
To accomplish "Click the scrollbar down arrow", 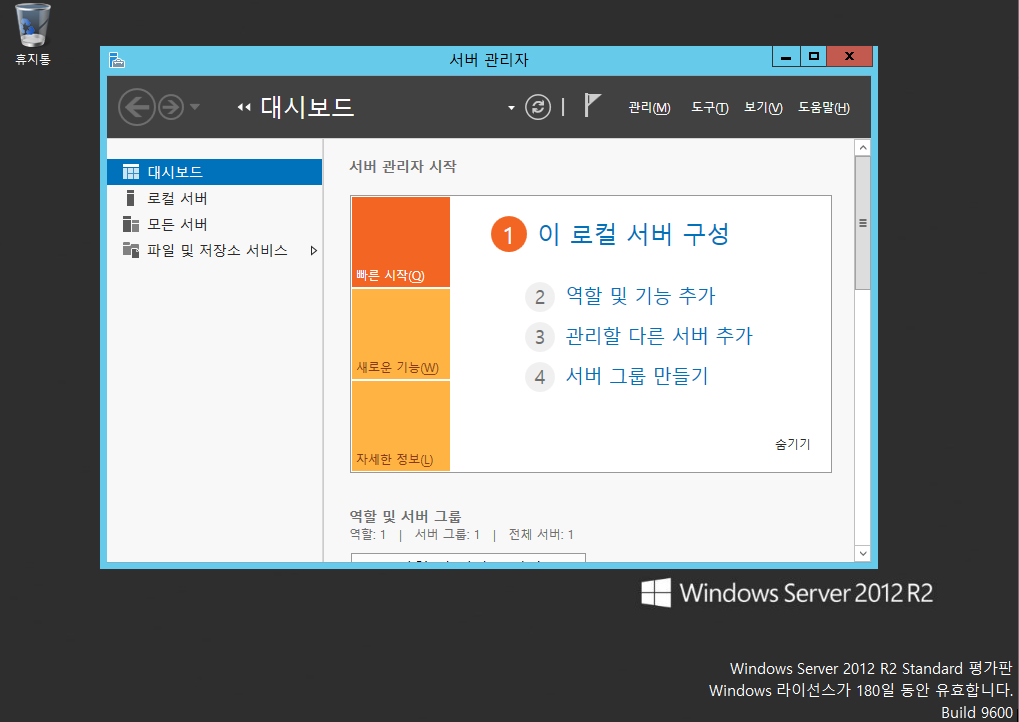I will tap(862, 554).
